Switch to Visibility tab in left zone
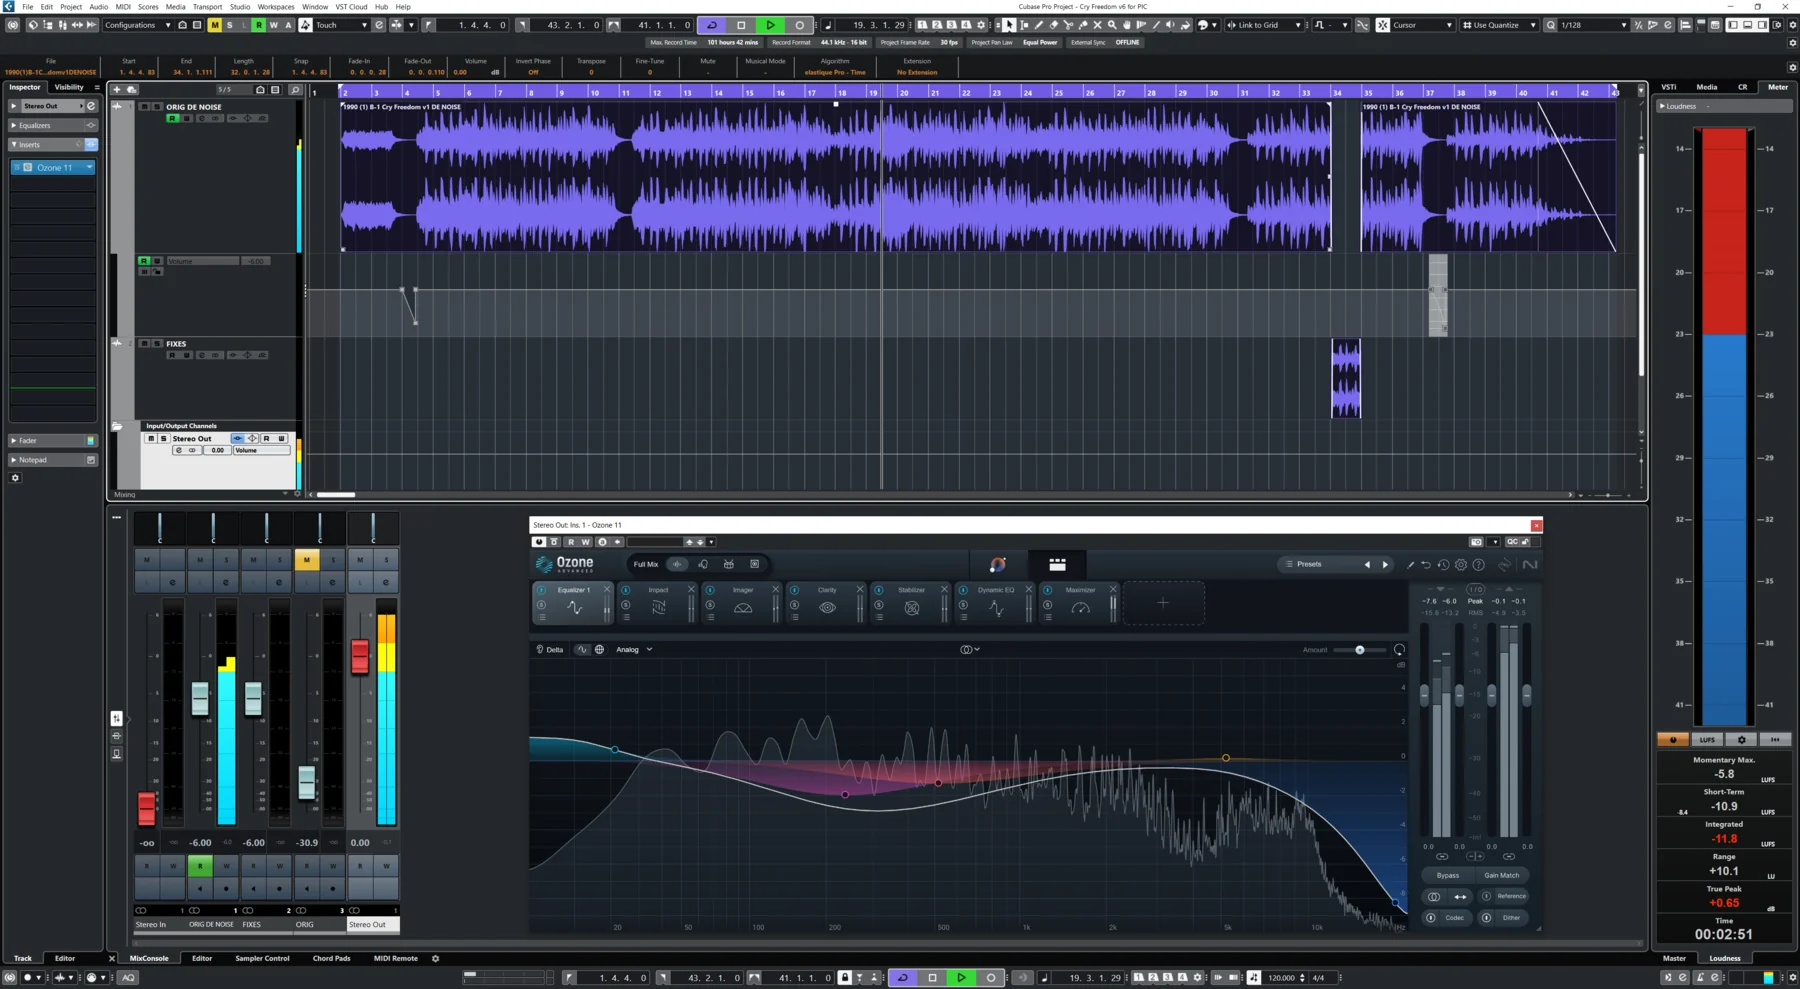 click(x=69, y=87)
